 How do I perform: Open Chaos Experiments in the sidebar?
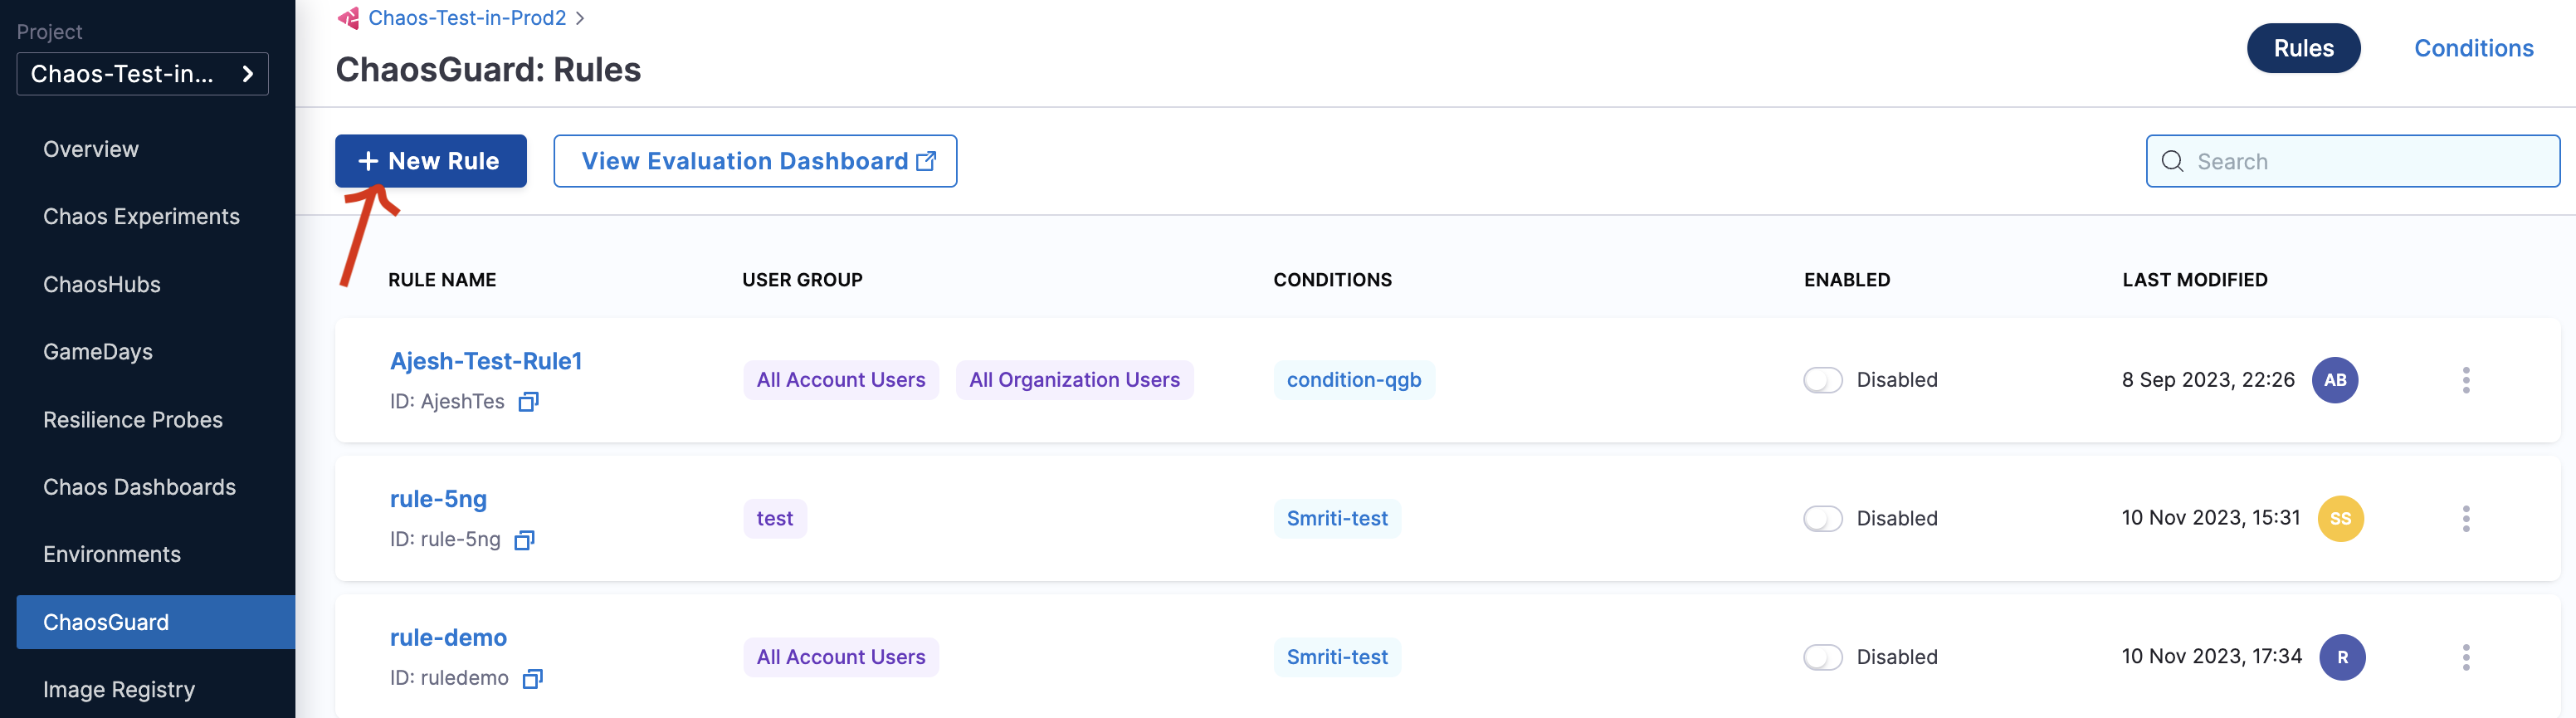point(141,217)
